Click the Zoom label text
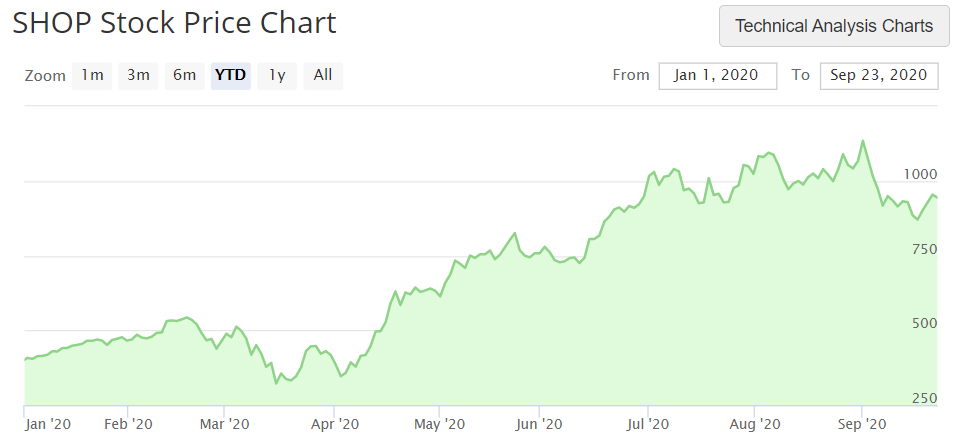Image resolution: width=964 pixels, height=446 pixels. click(x=45, y=76)
